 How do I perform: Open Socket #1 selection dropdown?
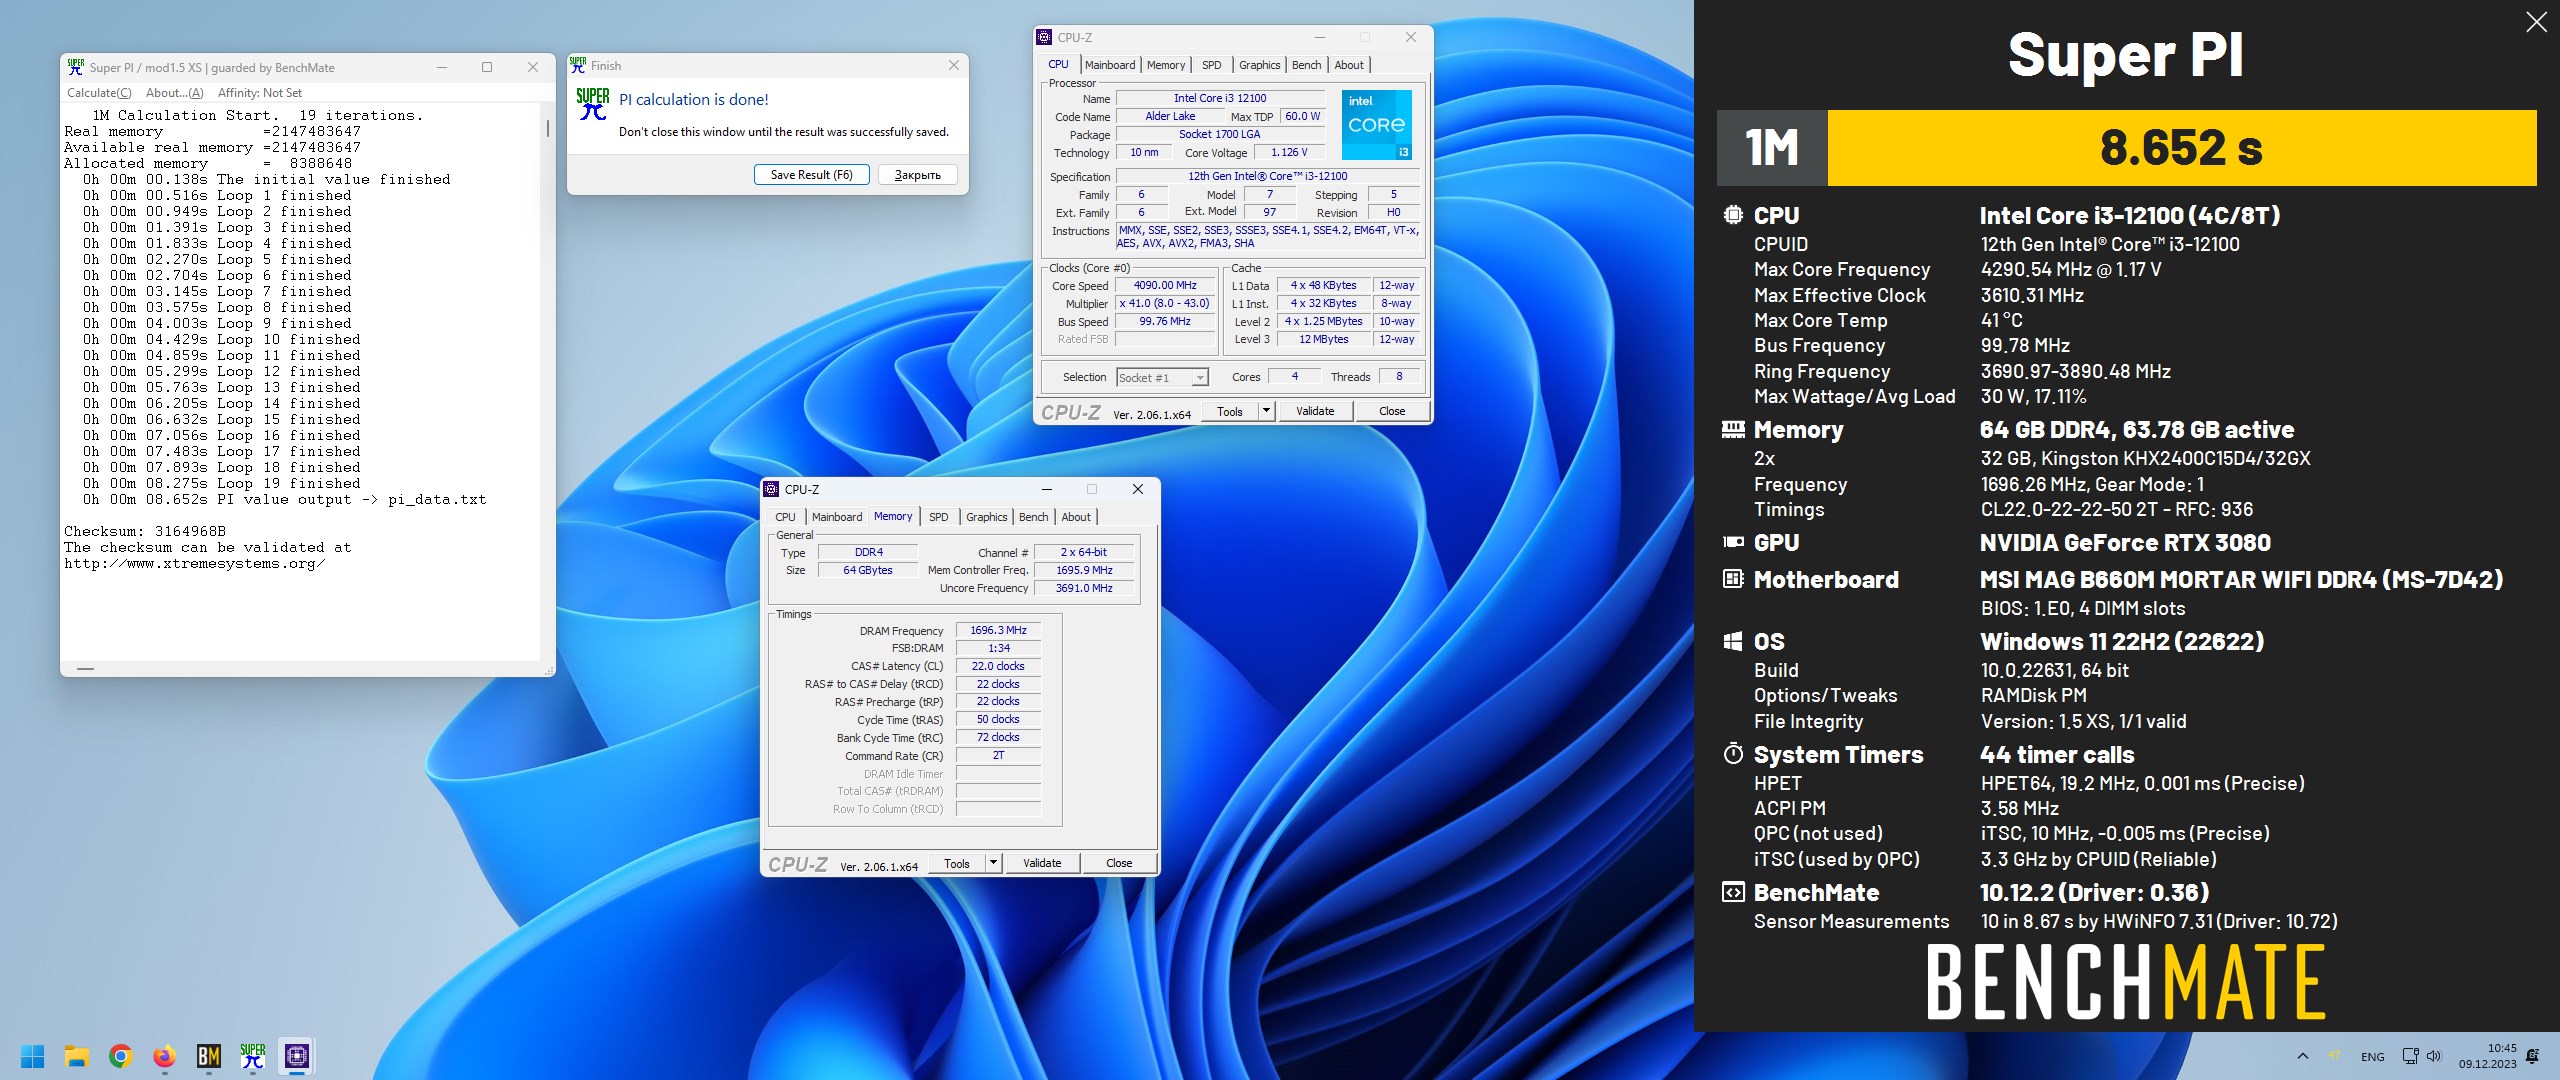(x=1162, y=377)
